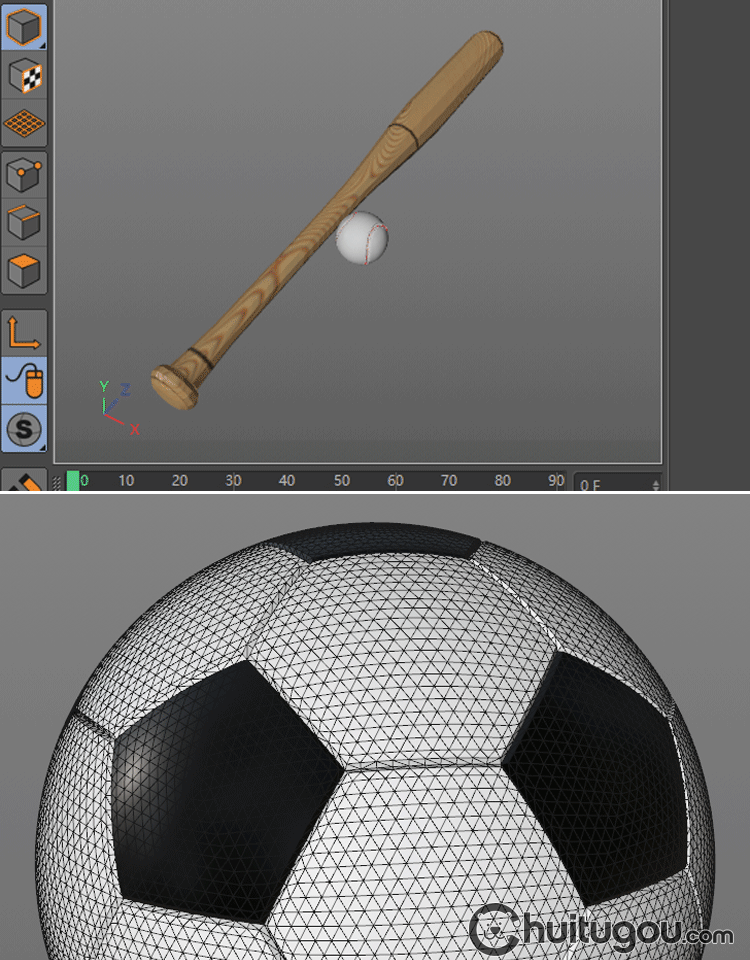
Task: Click the green playhead at frame 0
Action: (x=73, y=481)
